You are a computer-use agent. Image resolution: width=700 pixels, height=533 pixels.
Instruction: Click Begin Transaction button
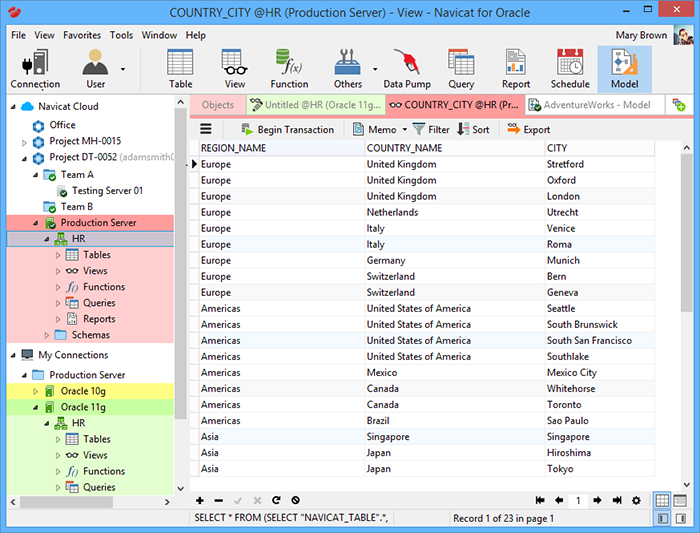point(288,129)
